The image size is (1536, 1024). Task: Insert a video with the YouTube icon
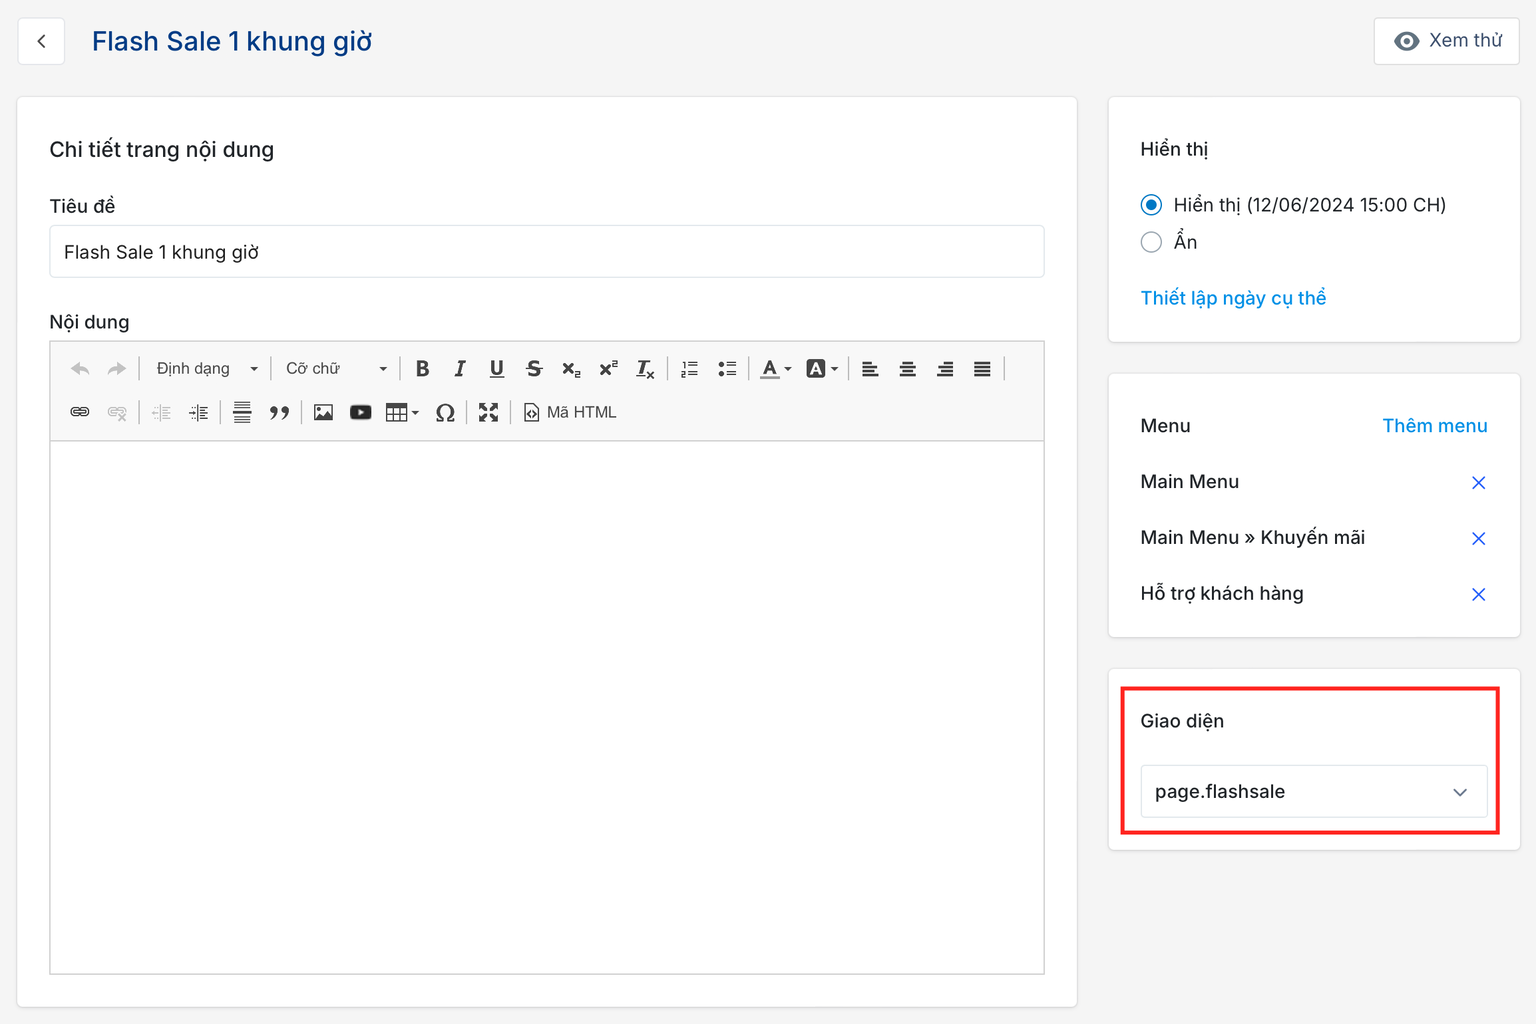tap(360, 413)
